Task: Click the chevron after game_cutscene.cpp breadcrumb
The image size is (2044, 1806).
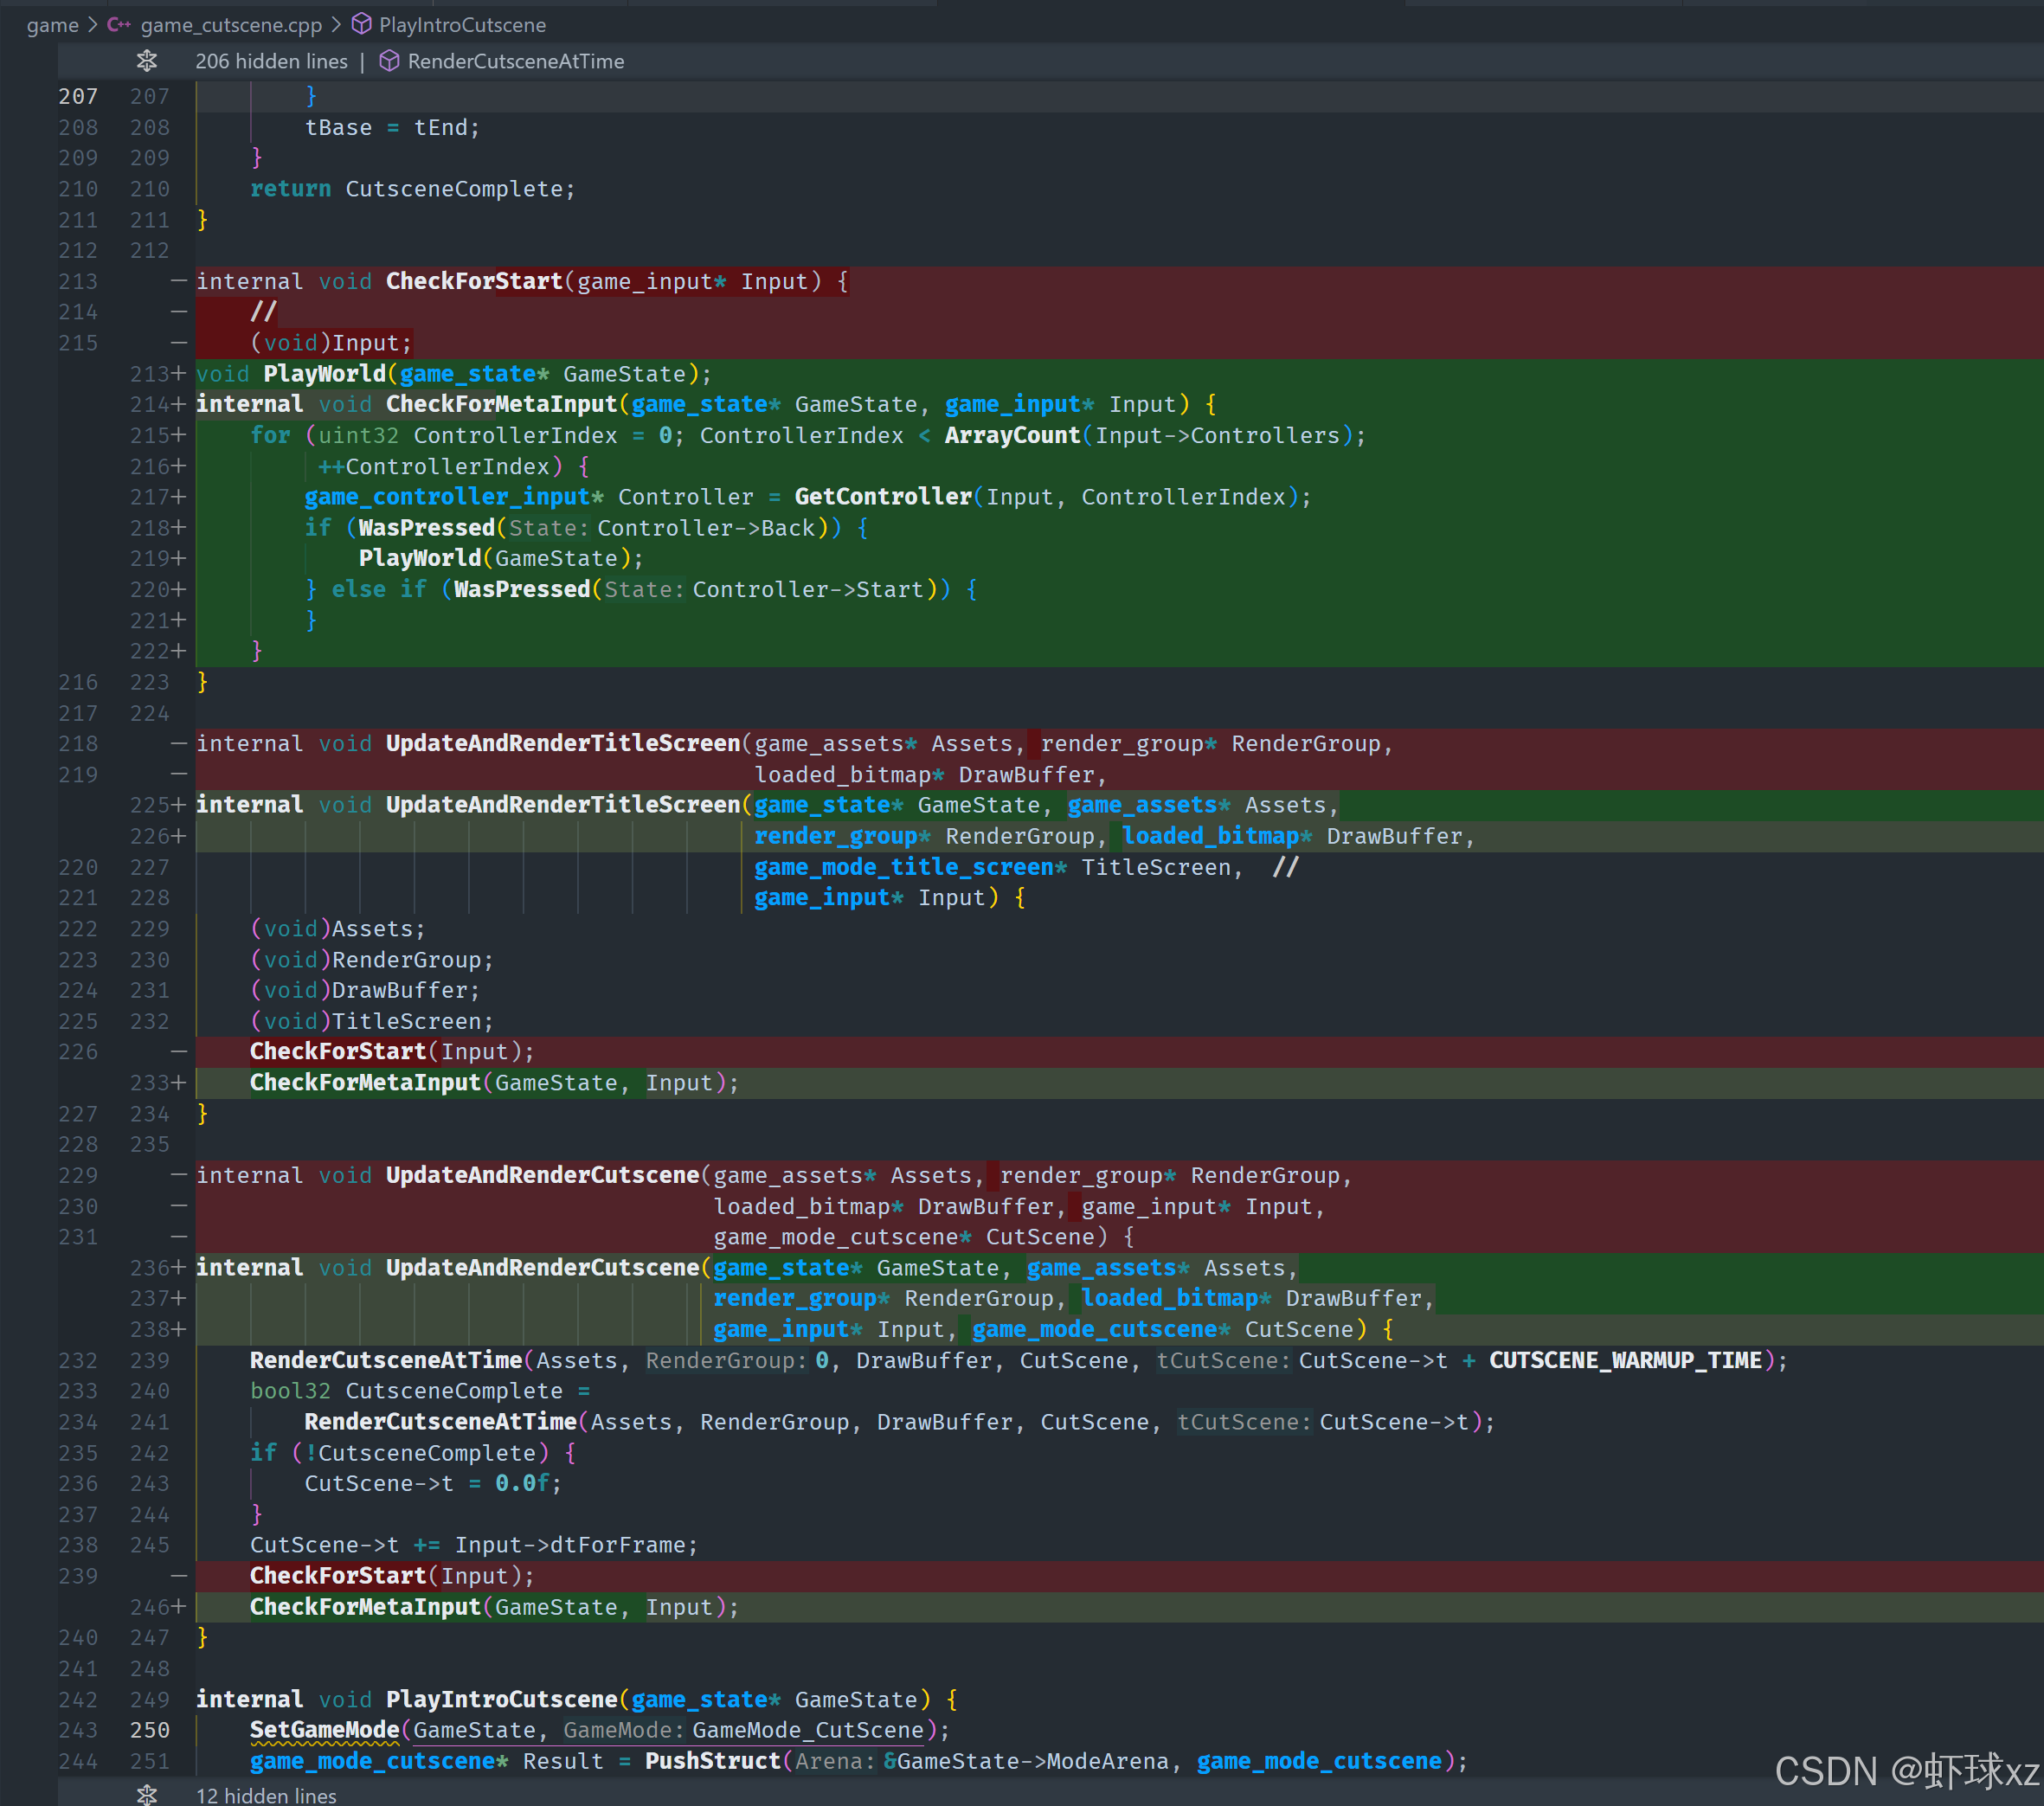Action: click(x=336, y=25)
